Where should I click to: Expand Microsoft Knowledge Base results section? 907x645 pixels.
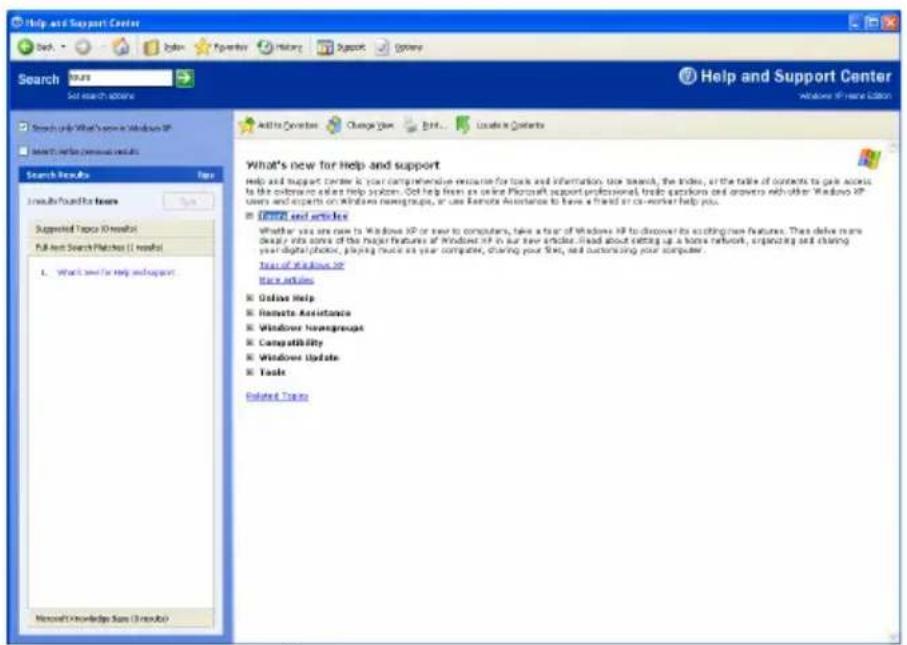pos(121,618)
